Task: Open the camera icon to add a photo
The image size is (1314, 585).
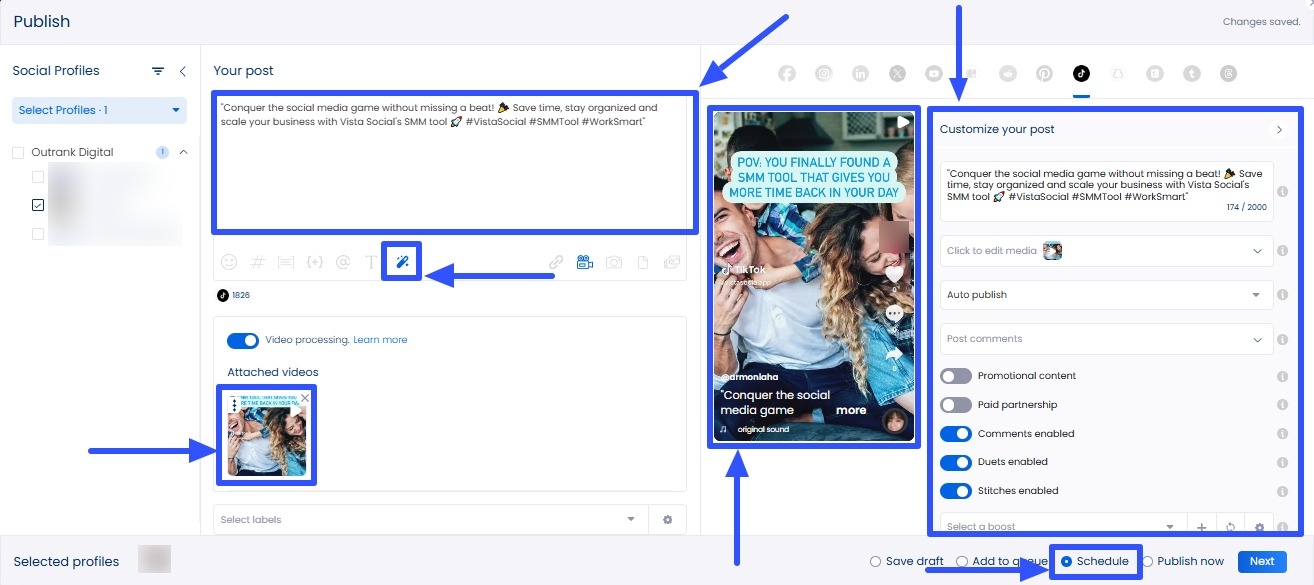Action: (x=613, y=261)
